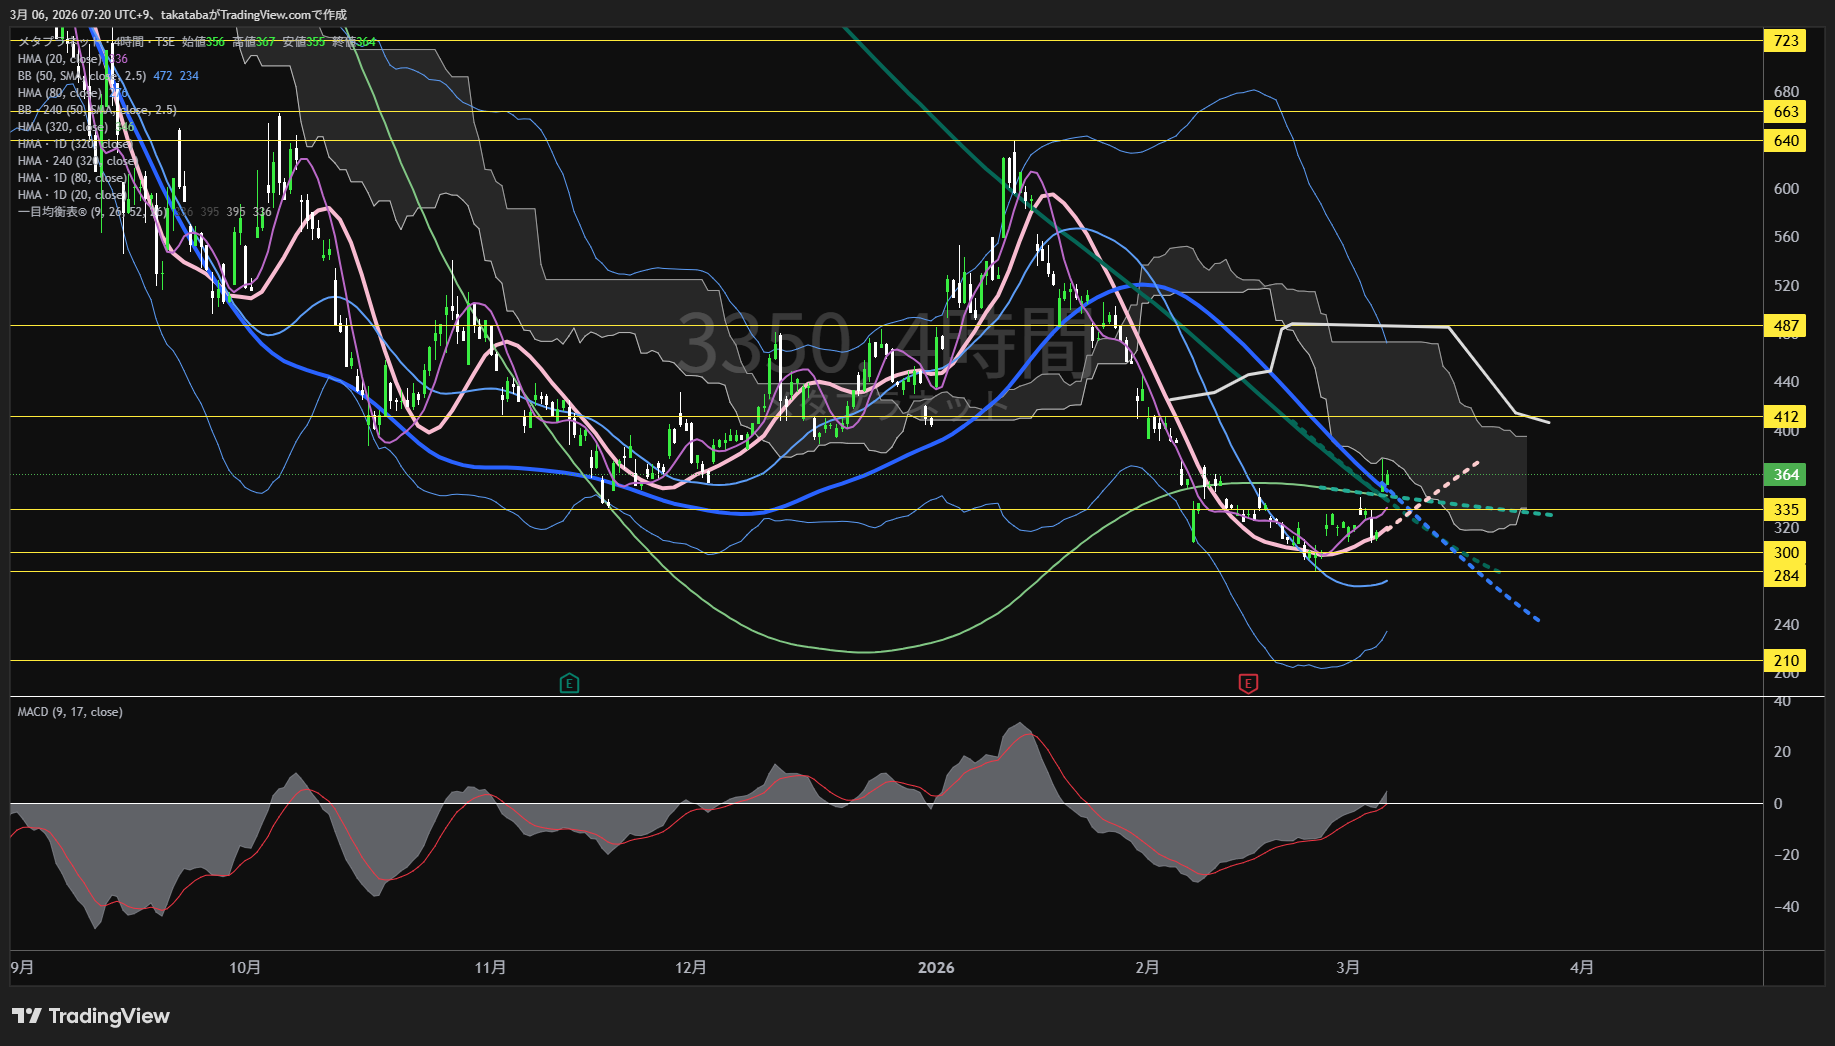Click the 2026 label on time axis
The width and height of the screenshot is (1835, 1046).
(936, 968)
